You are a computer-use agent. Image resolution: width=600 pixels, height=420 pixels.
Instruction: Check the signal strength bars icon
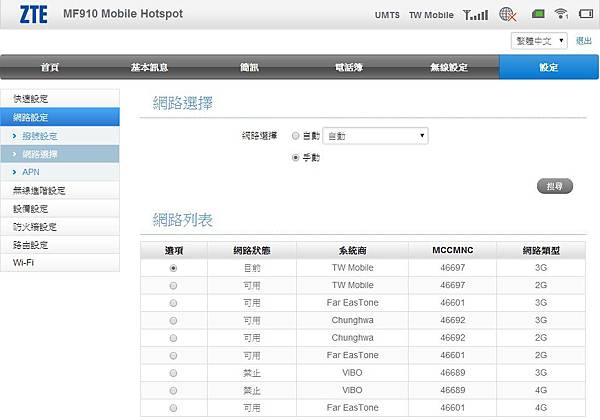click(476, 15)
